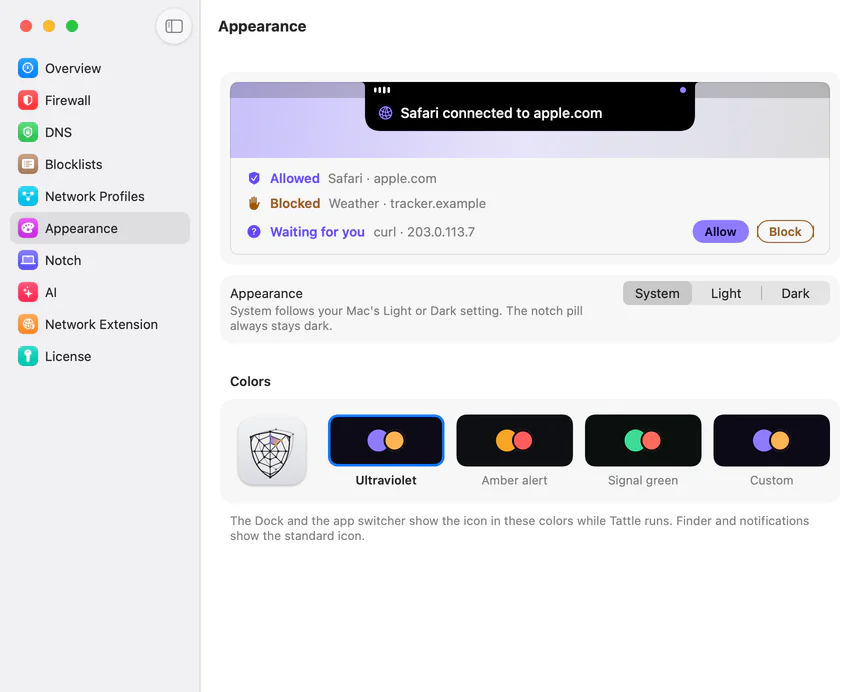
Task: Click the 'Colors' section heading
Action: [250, 381]
